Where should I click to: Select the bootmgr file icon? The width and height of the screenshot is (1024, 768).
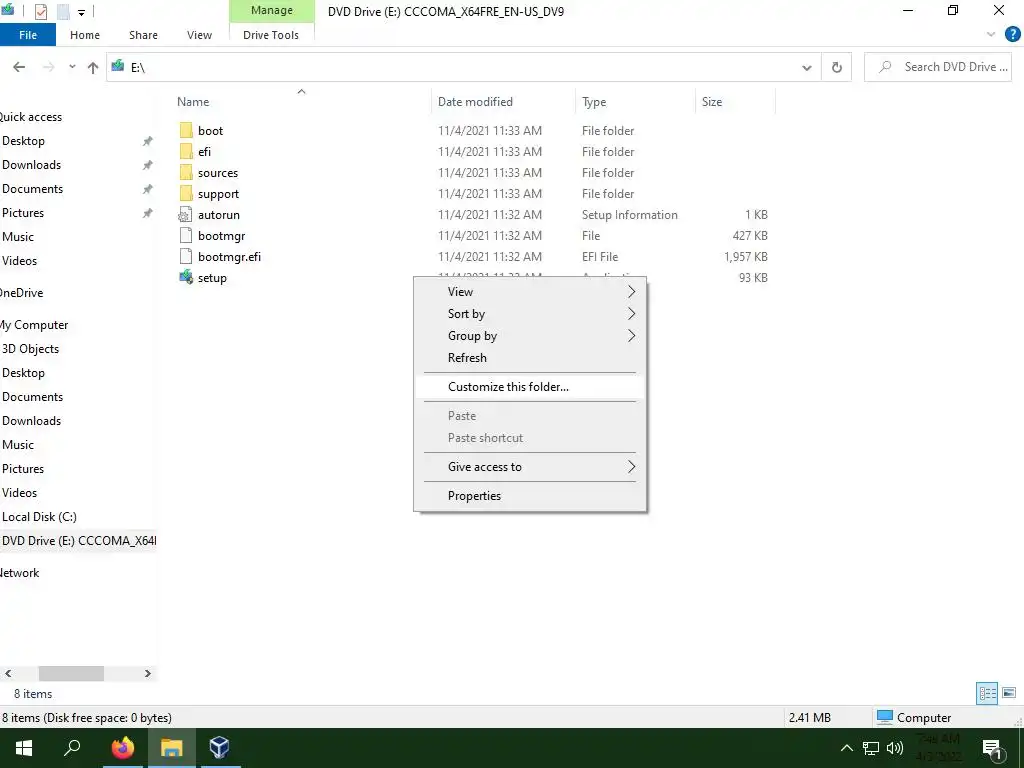[x=185, y=236]
